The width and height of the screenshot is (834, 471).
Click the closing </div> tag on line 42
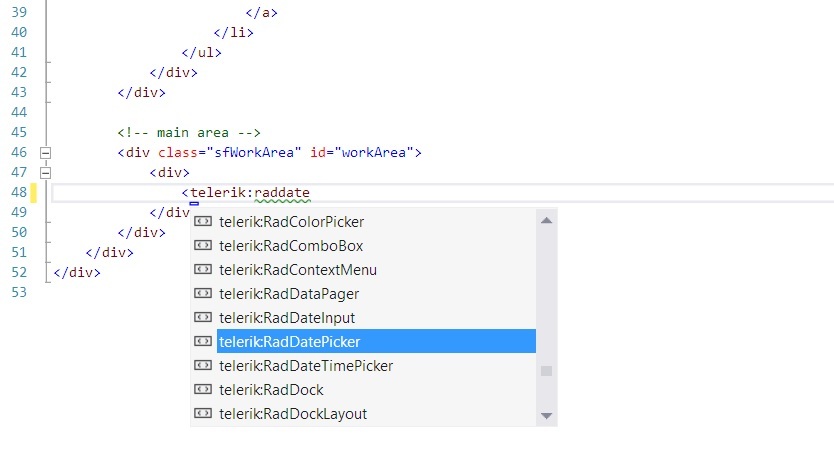tap(173, 72)
